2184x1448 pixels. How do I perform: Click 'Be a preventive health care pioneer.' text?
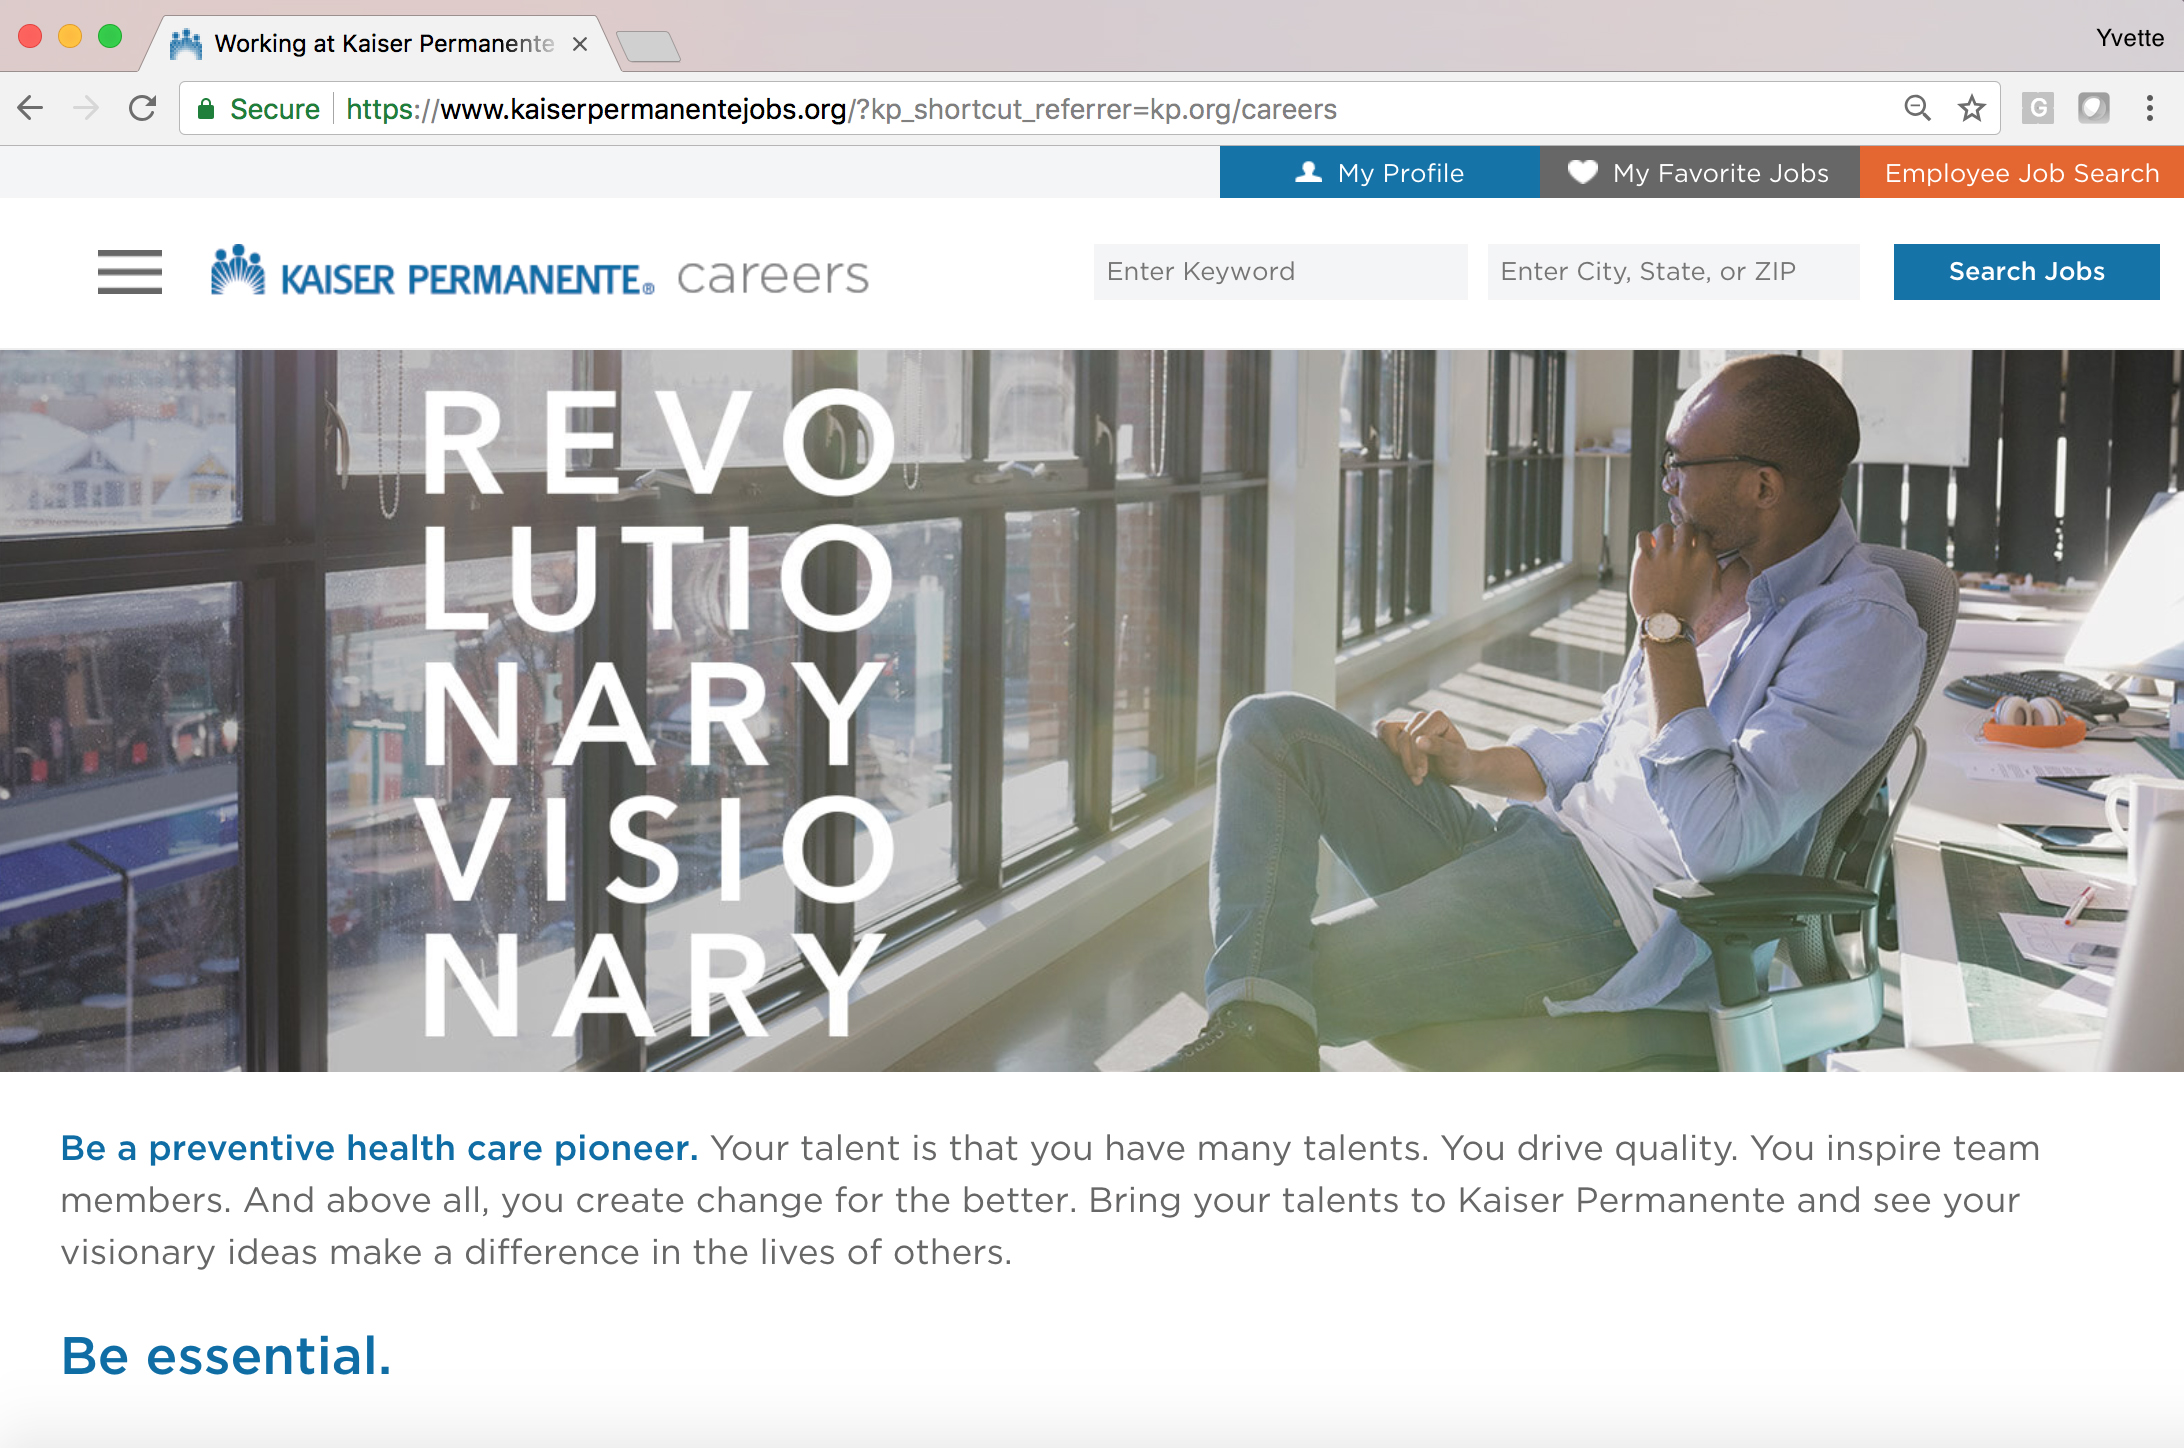coord(379,1148)
